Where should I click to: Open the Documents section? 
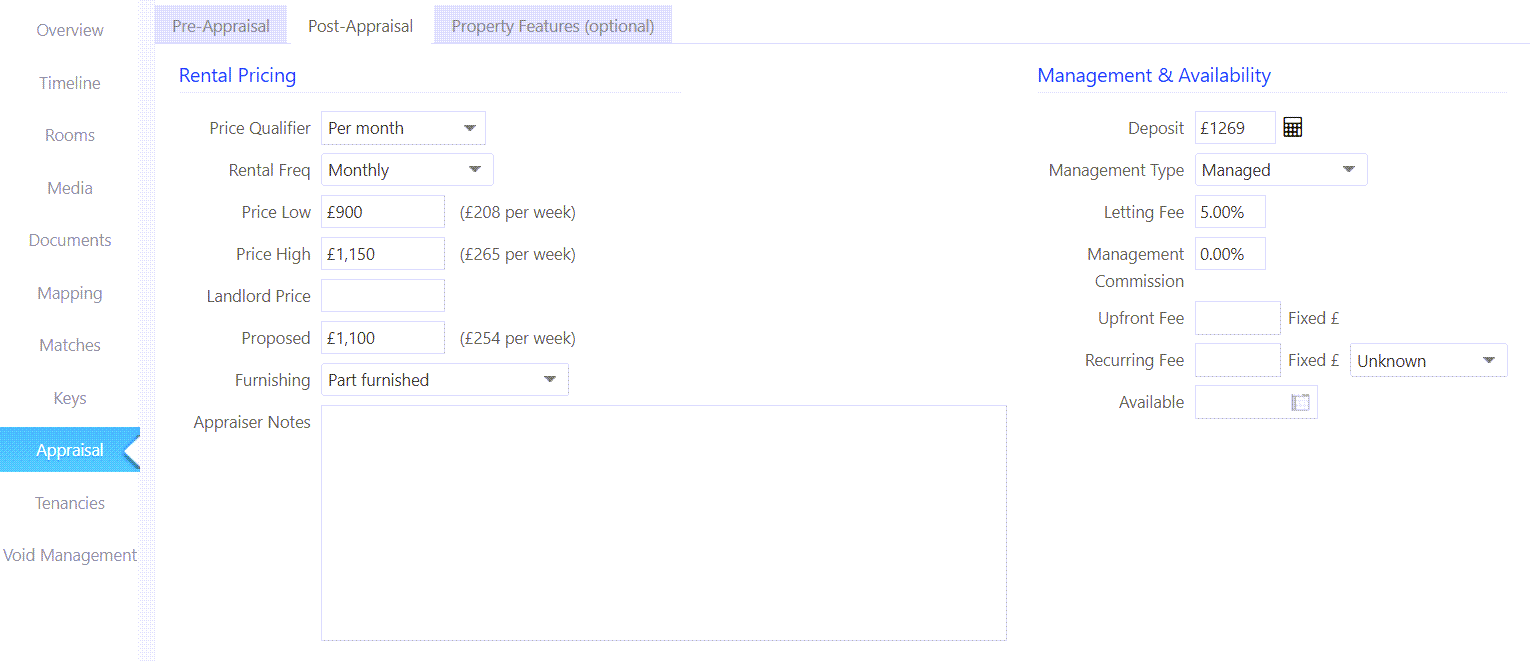[x=70, y=240]
